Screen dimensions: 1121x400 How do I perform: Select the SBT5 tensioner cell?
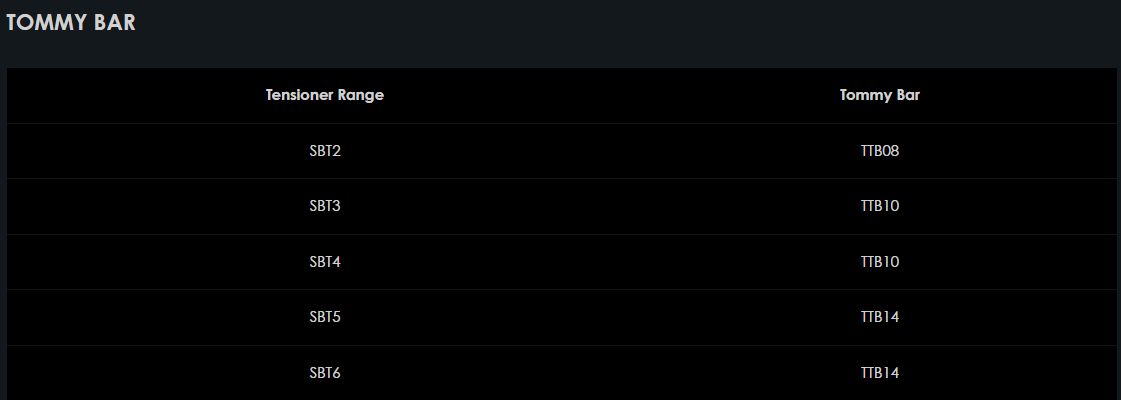tap(325, 318)
